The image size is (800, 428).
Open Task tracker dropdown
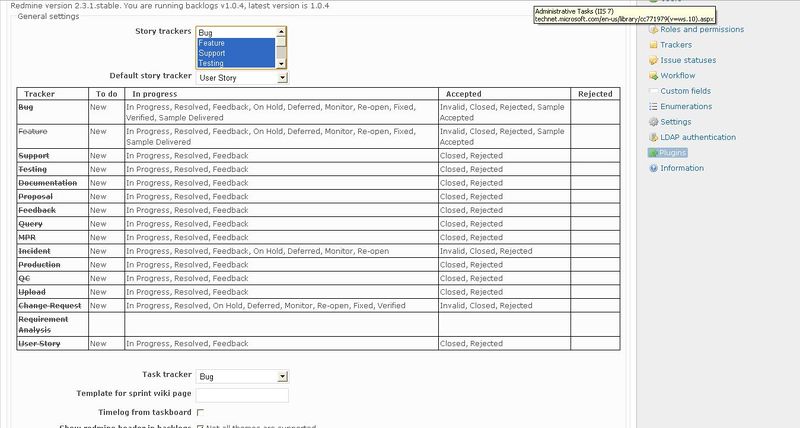coord(242,376)
